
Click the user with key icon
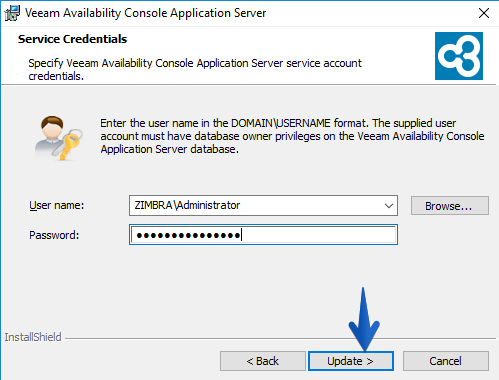tap(59, 138)
